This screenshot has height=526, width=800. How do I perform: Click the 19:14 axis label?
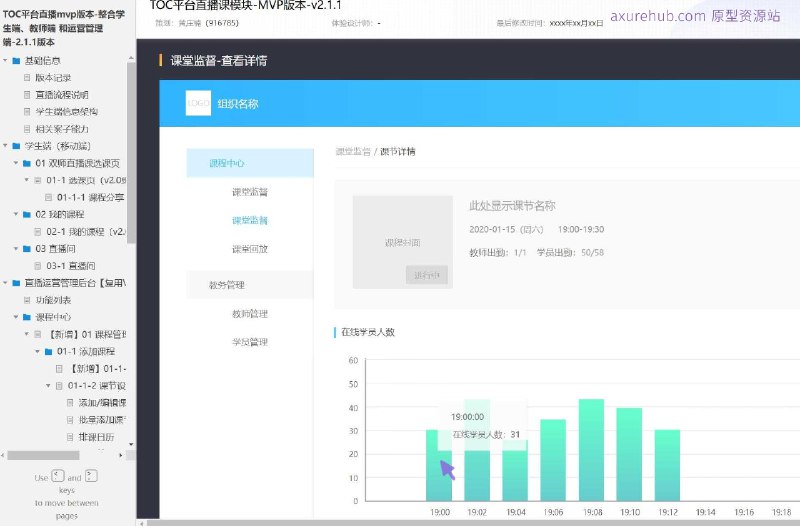(706, 512)
